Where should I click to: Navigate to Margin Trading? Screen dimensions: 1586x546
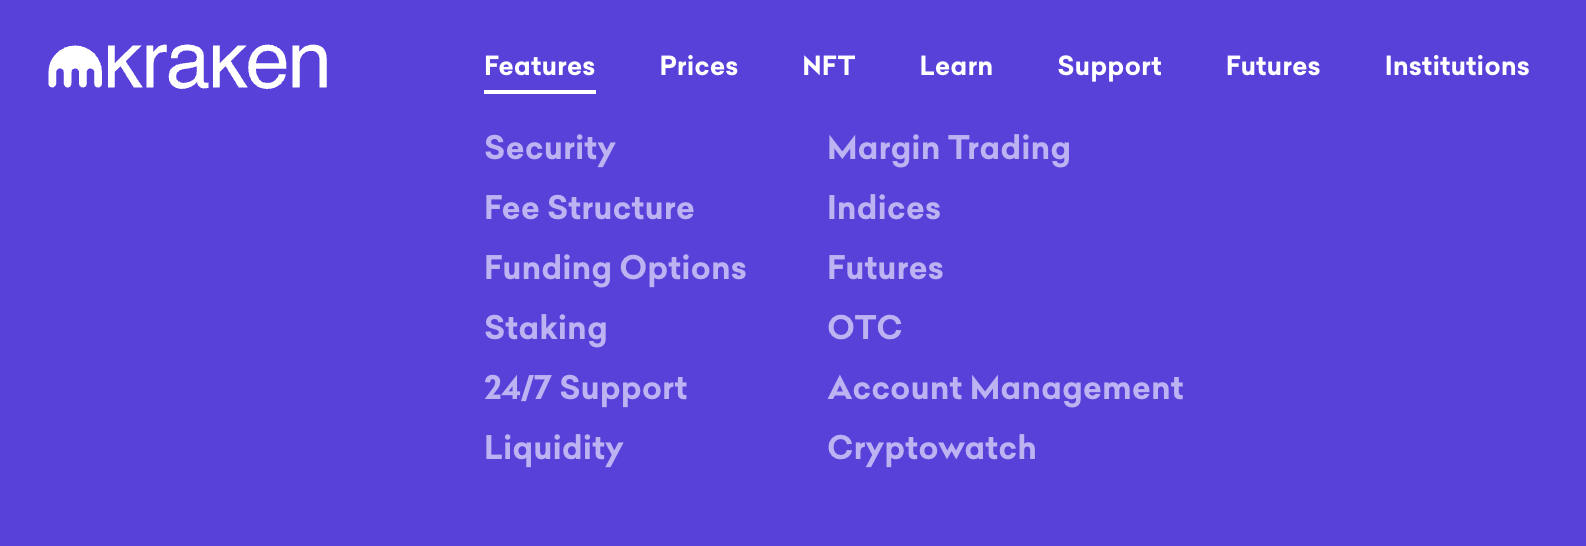coord(948,148)
